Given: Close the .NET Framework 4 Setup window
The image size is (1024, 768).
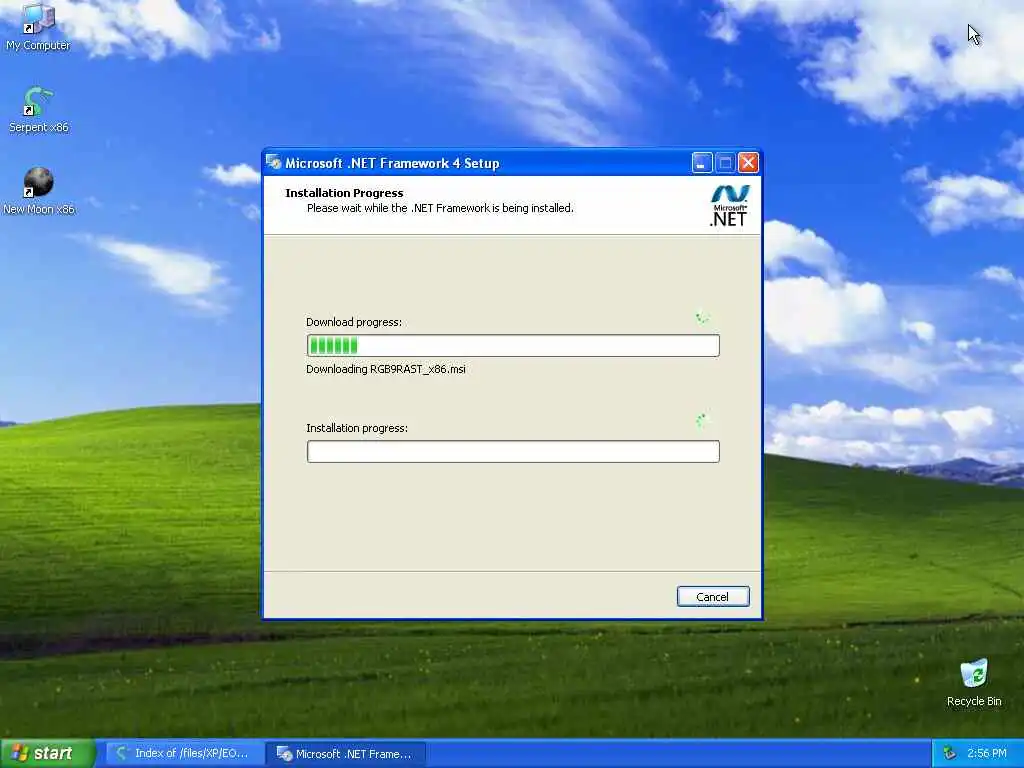Looking at the screenshot, I should point(748,163).
